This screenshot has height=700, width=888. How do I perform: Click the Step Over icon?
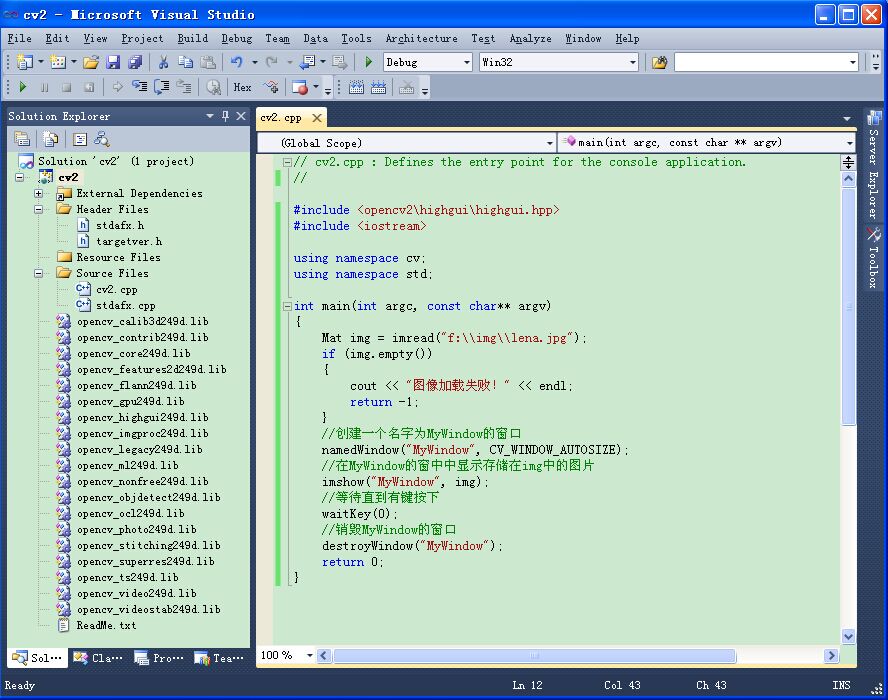click(161, 87)
